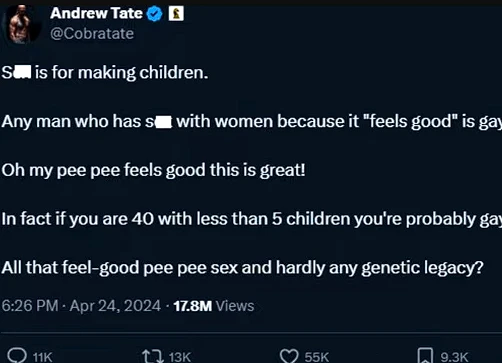Open the profile picture avatar

[x=22, y=24]
